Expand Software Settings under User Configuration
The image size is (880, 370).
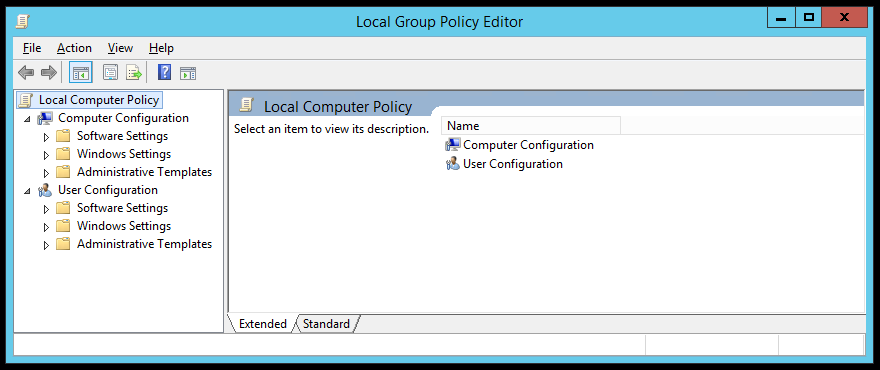coord(47,208)
